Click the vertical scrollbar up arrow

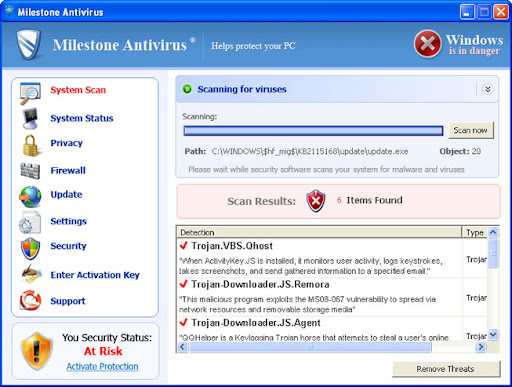493,232
